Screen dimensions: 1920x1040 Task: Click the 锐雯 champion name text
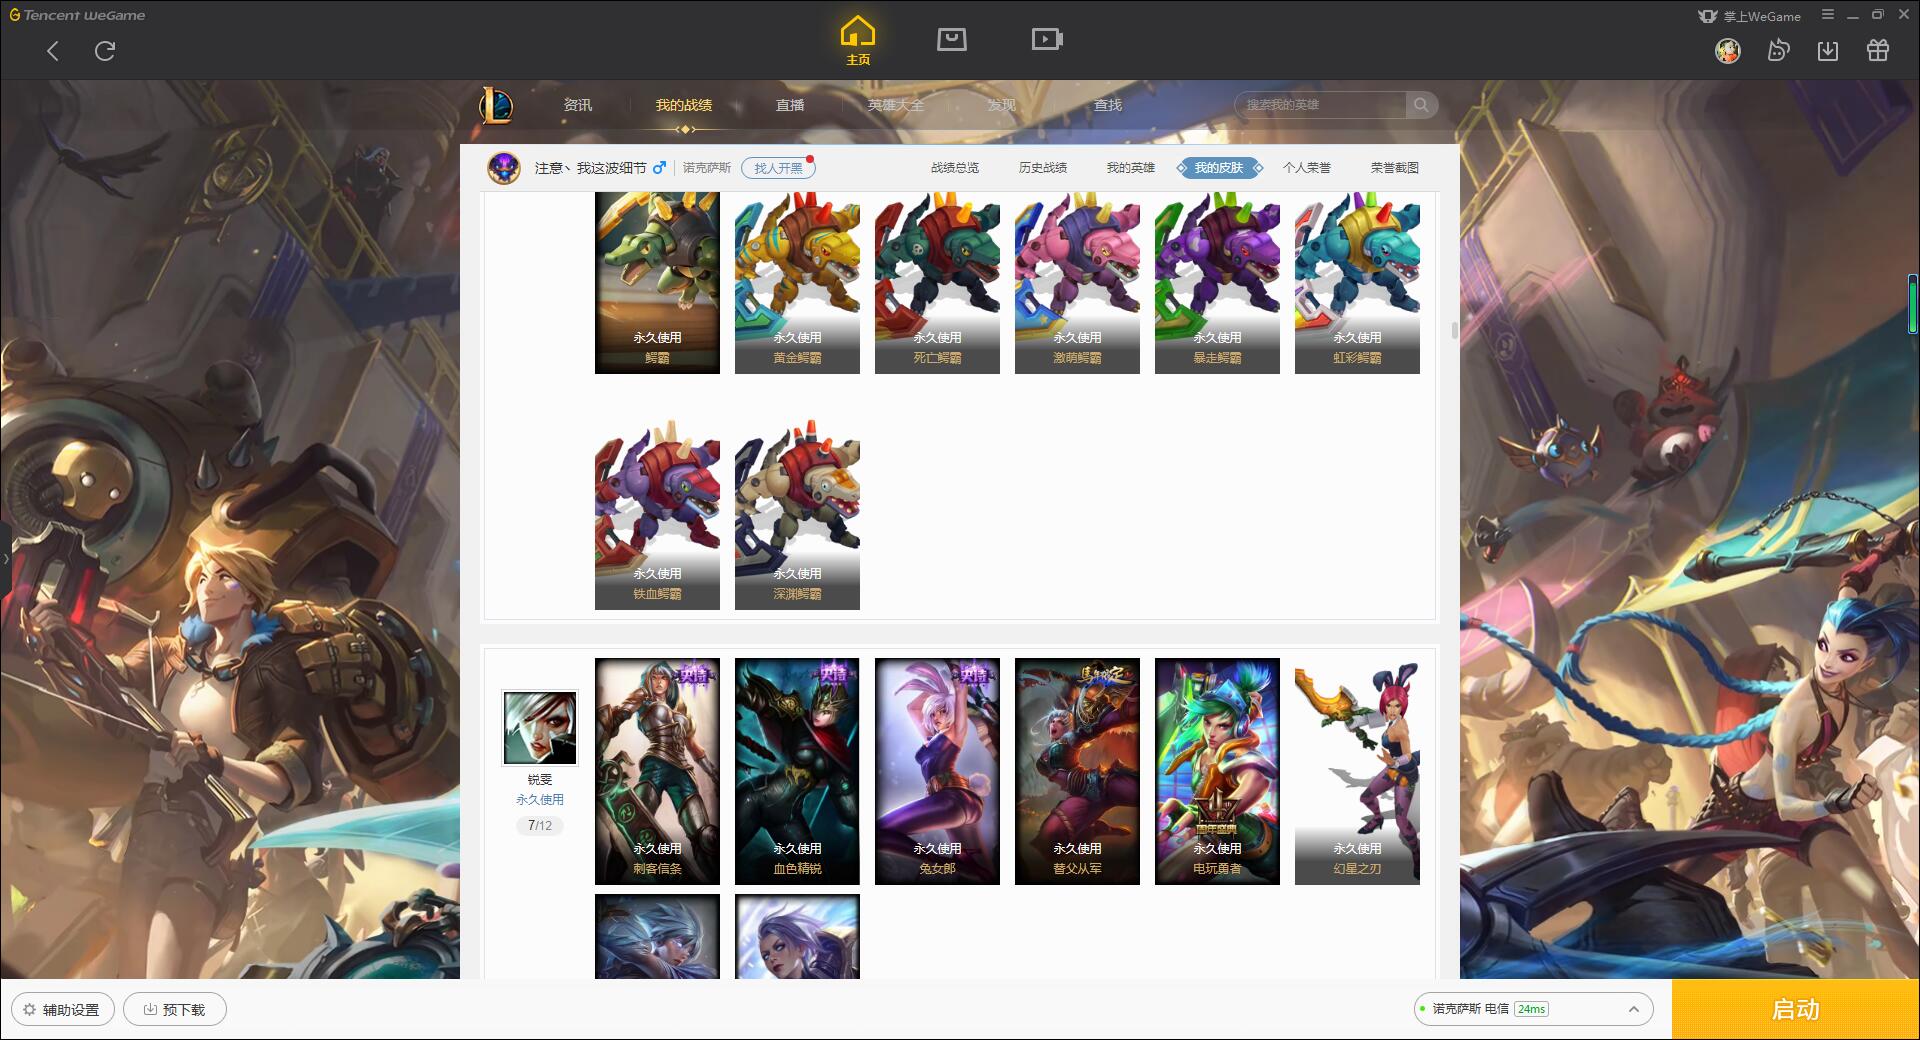pos(540,780)
